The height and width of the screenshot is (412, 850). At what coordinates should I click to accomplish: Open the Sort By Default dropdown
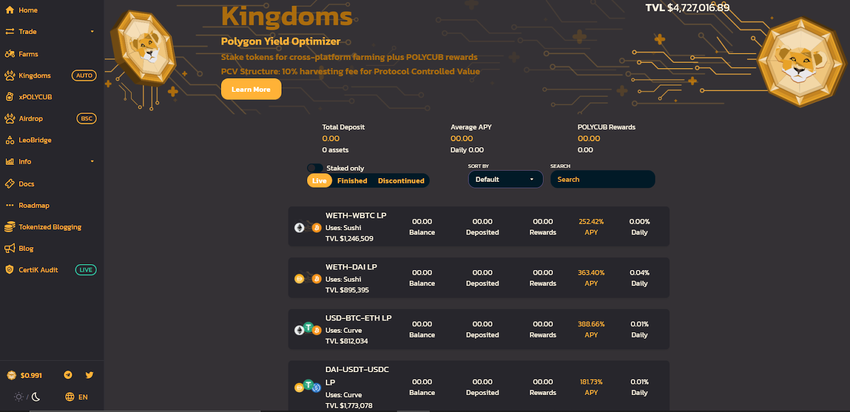[x=505, y=179]
